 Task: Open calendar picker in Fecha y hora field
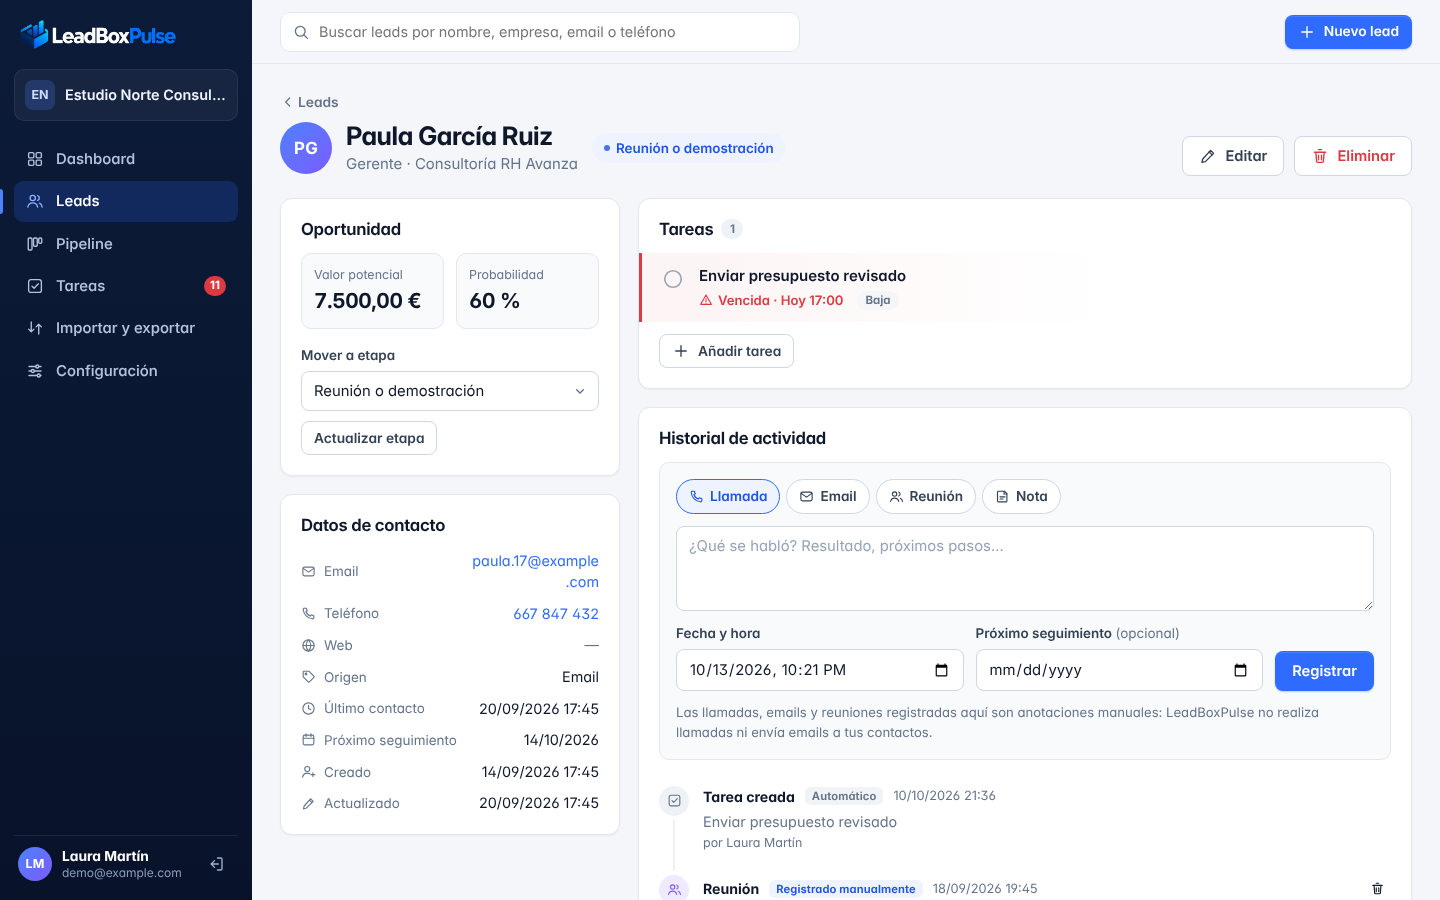click(x=941, y=670)
